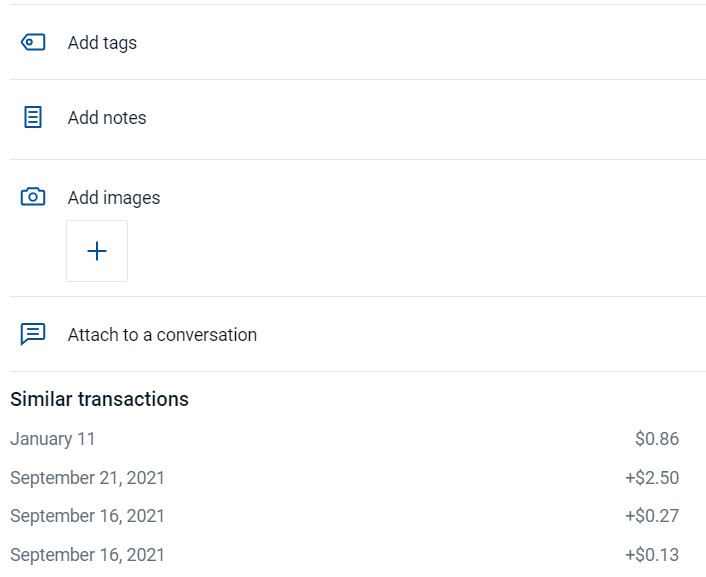Open the September 21, 2021 transaction

click(x=344, y=477)
